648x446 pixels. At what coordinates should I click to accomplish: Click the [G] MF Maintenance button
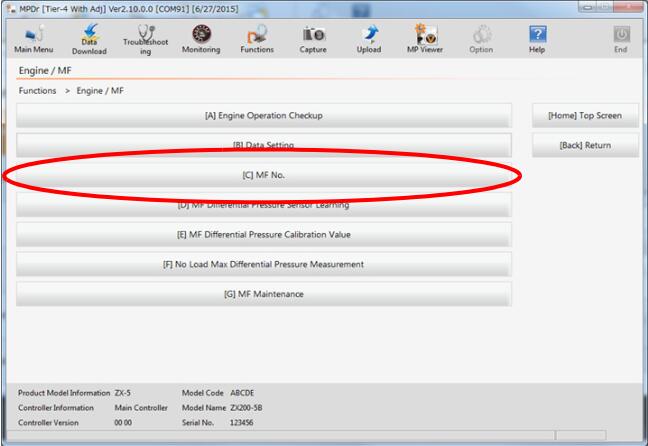click(264, 294)
